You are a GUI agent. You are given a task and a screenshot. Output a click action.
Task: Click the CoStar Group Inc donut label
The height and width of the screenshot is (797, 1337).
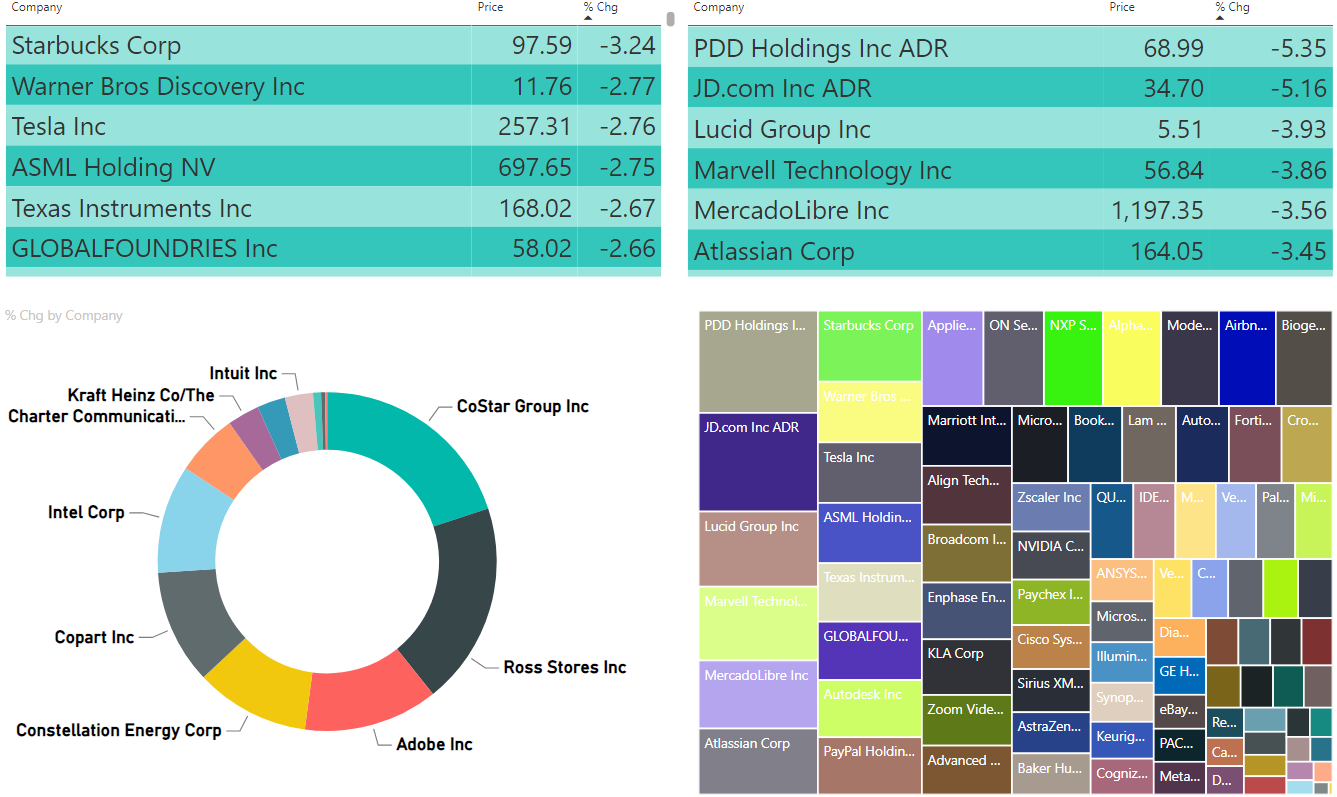523,406
